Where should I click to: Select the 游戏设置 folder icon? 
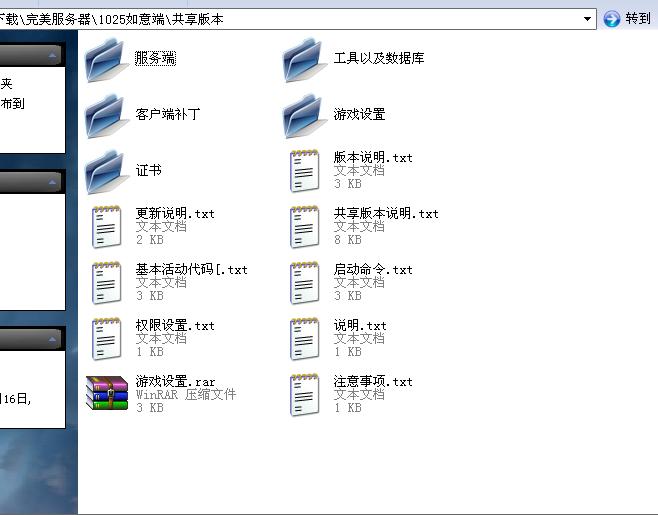coord(304,116)
